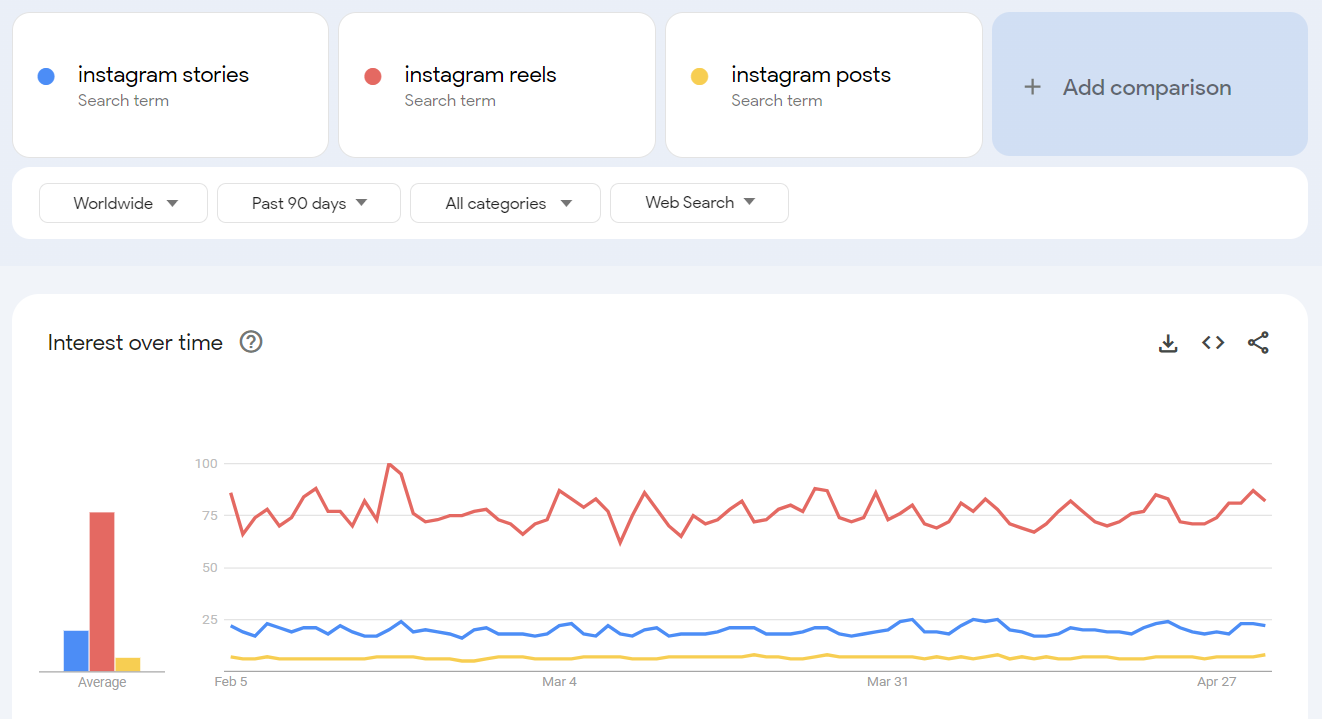Screen dimensions: 1322x719
Task: Open the Worldwide region dropdown
Action: pyautogui.click(x=122, y=202)
